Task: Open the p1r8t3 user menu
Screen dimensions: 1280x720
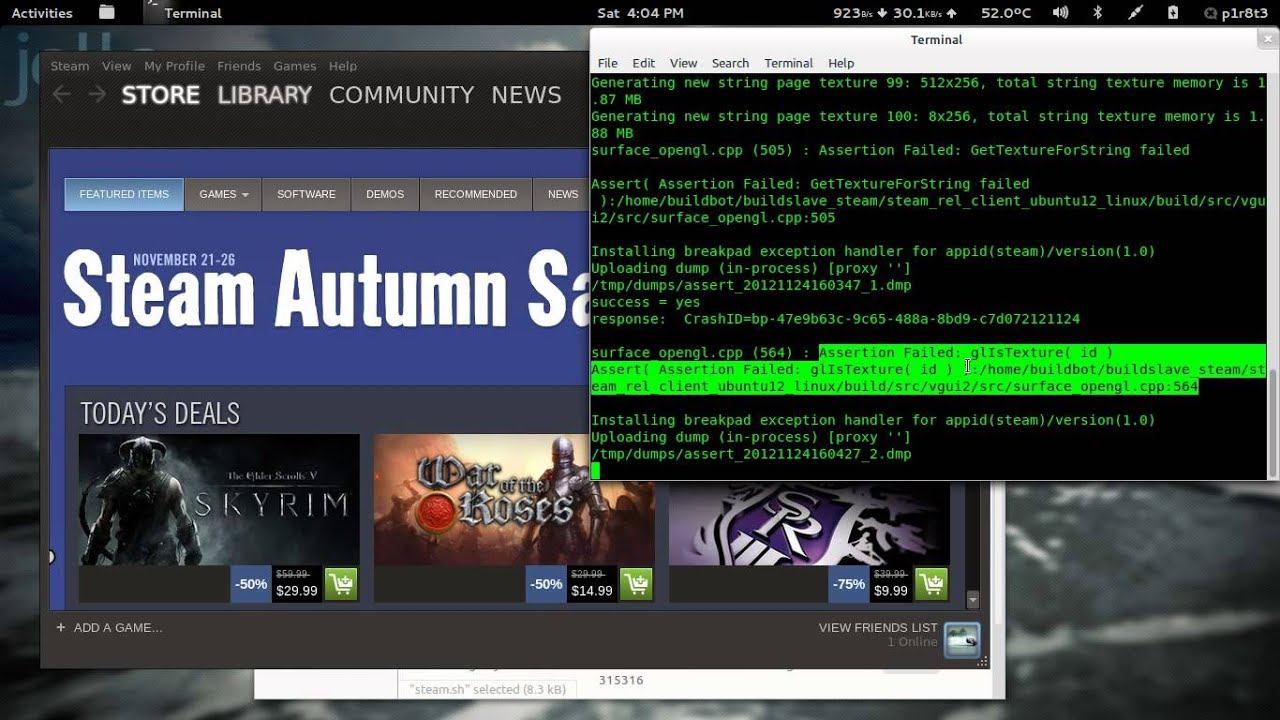Action: click(x=1237, y=13)
